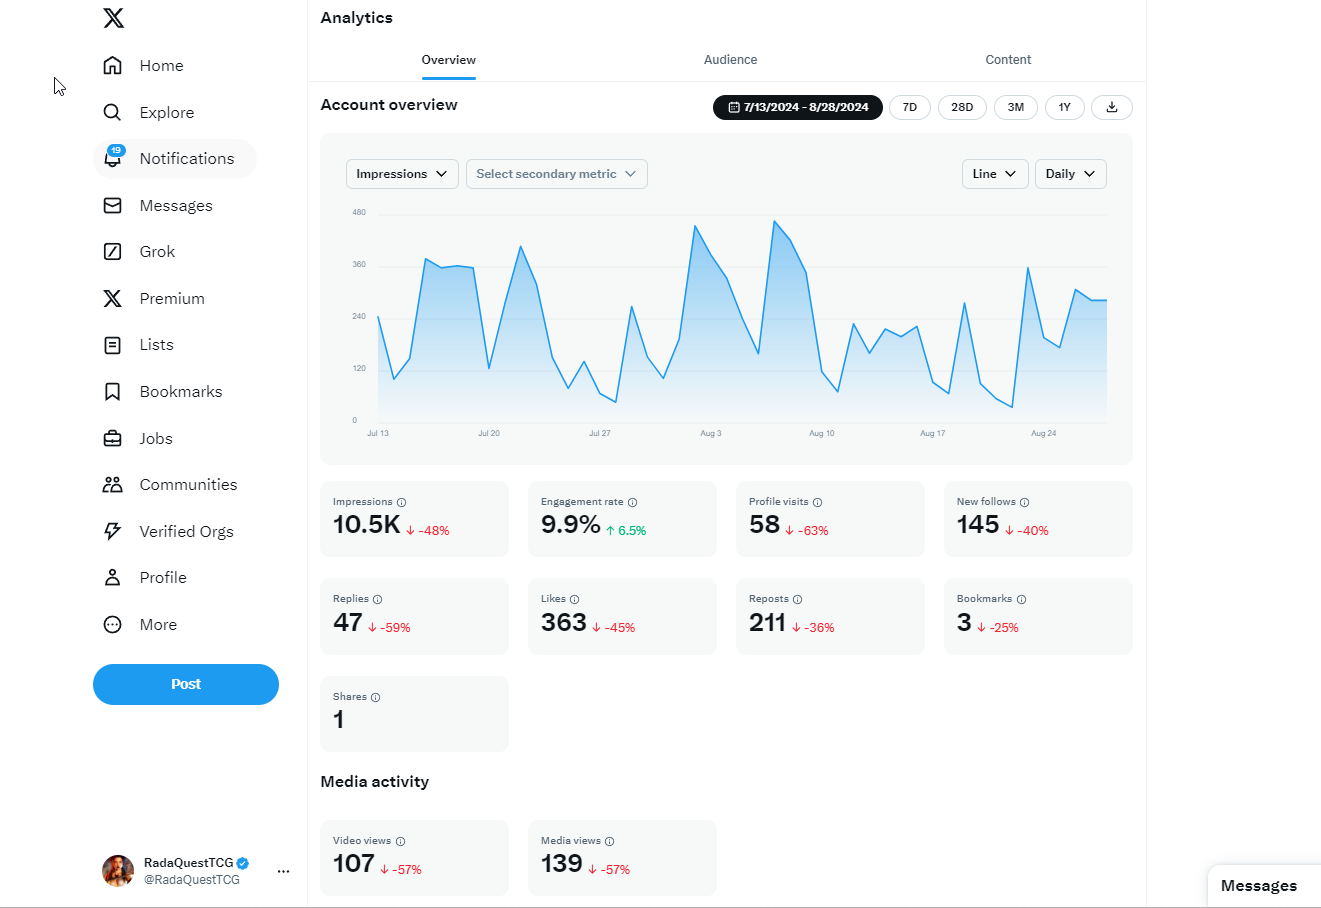The width and height of the screenshot is (1321, 908).
Task: Click the Communities people icon
Action: tap(113, 485)
